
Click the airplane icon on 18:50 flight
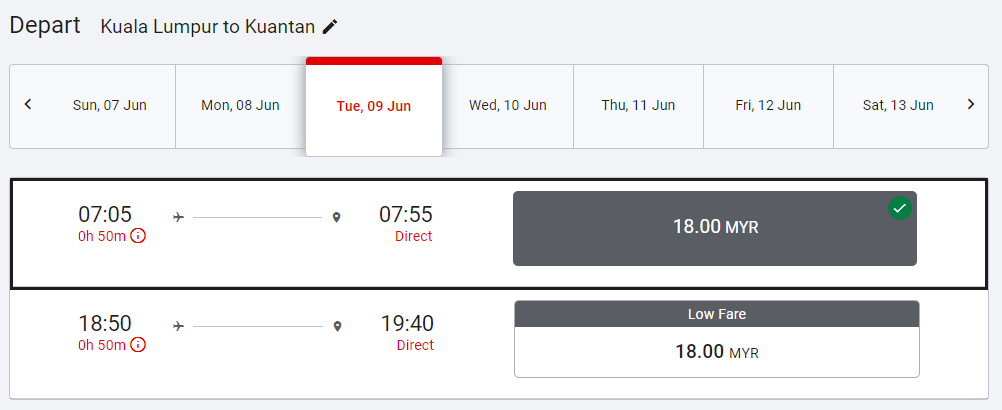179,326
